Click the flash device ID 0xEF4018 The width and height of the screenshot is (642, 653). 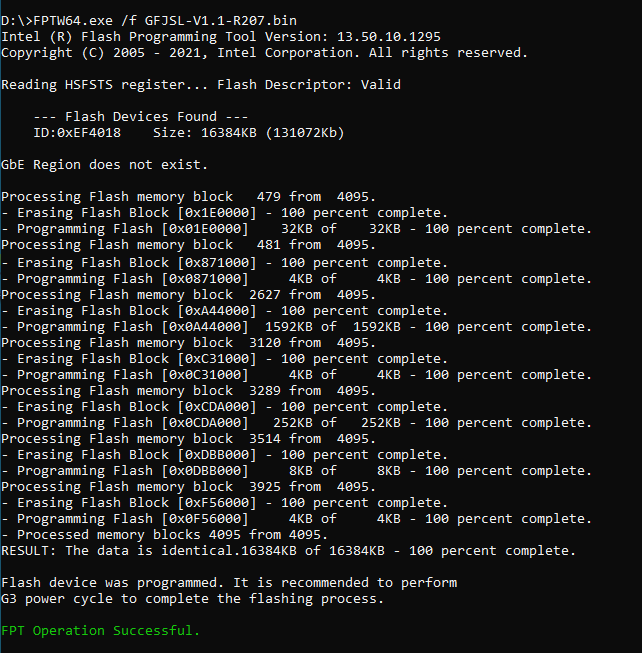coord(77,133)
